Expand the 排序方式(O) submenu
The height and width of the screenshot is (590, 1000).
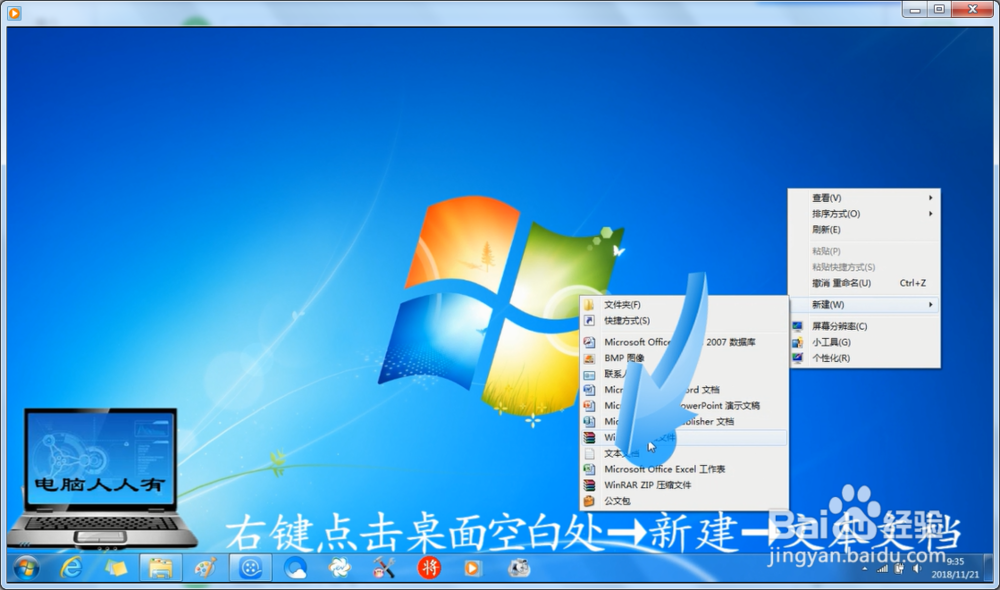point(864,214)
